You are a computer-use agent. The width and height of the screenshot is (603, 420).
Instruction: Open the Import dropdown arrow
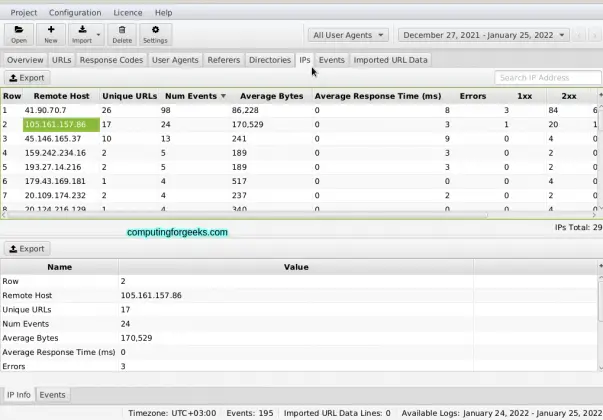[97, 31]
